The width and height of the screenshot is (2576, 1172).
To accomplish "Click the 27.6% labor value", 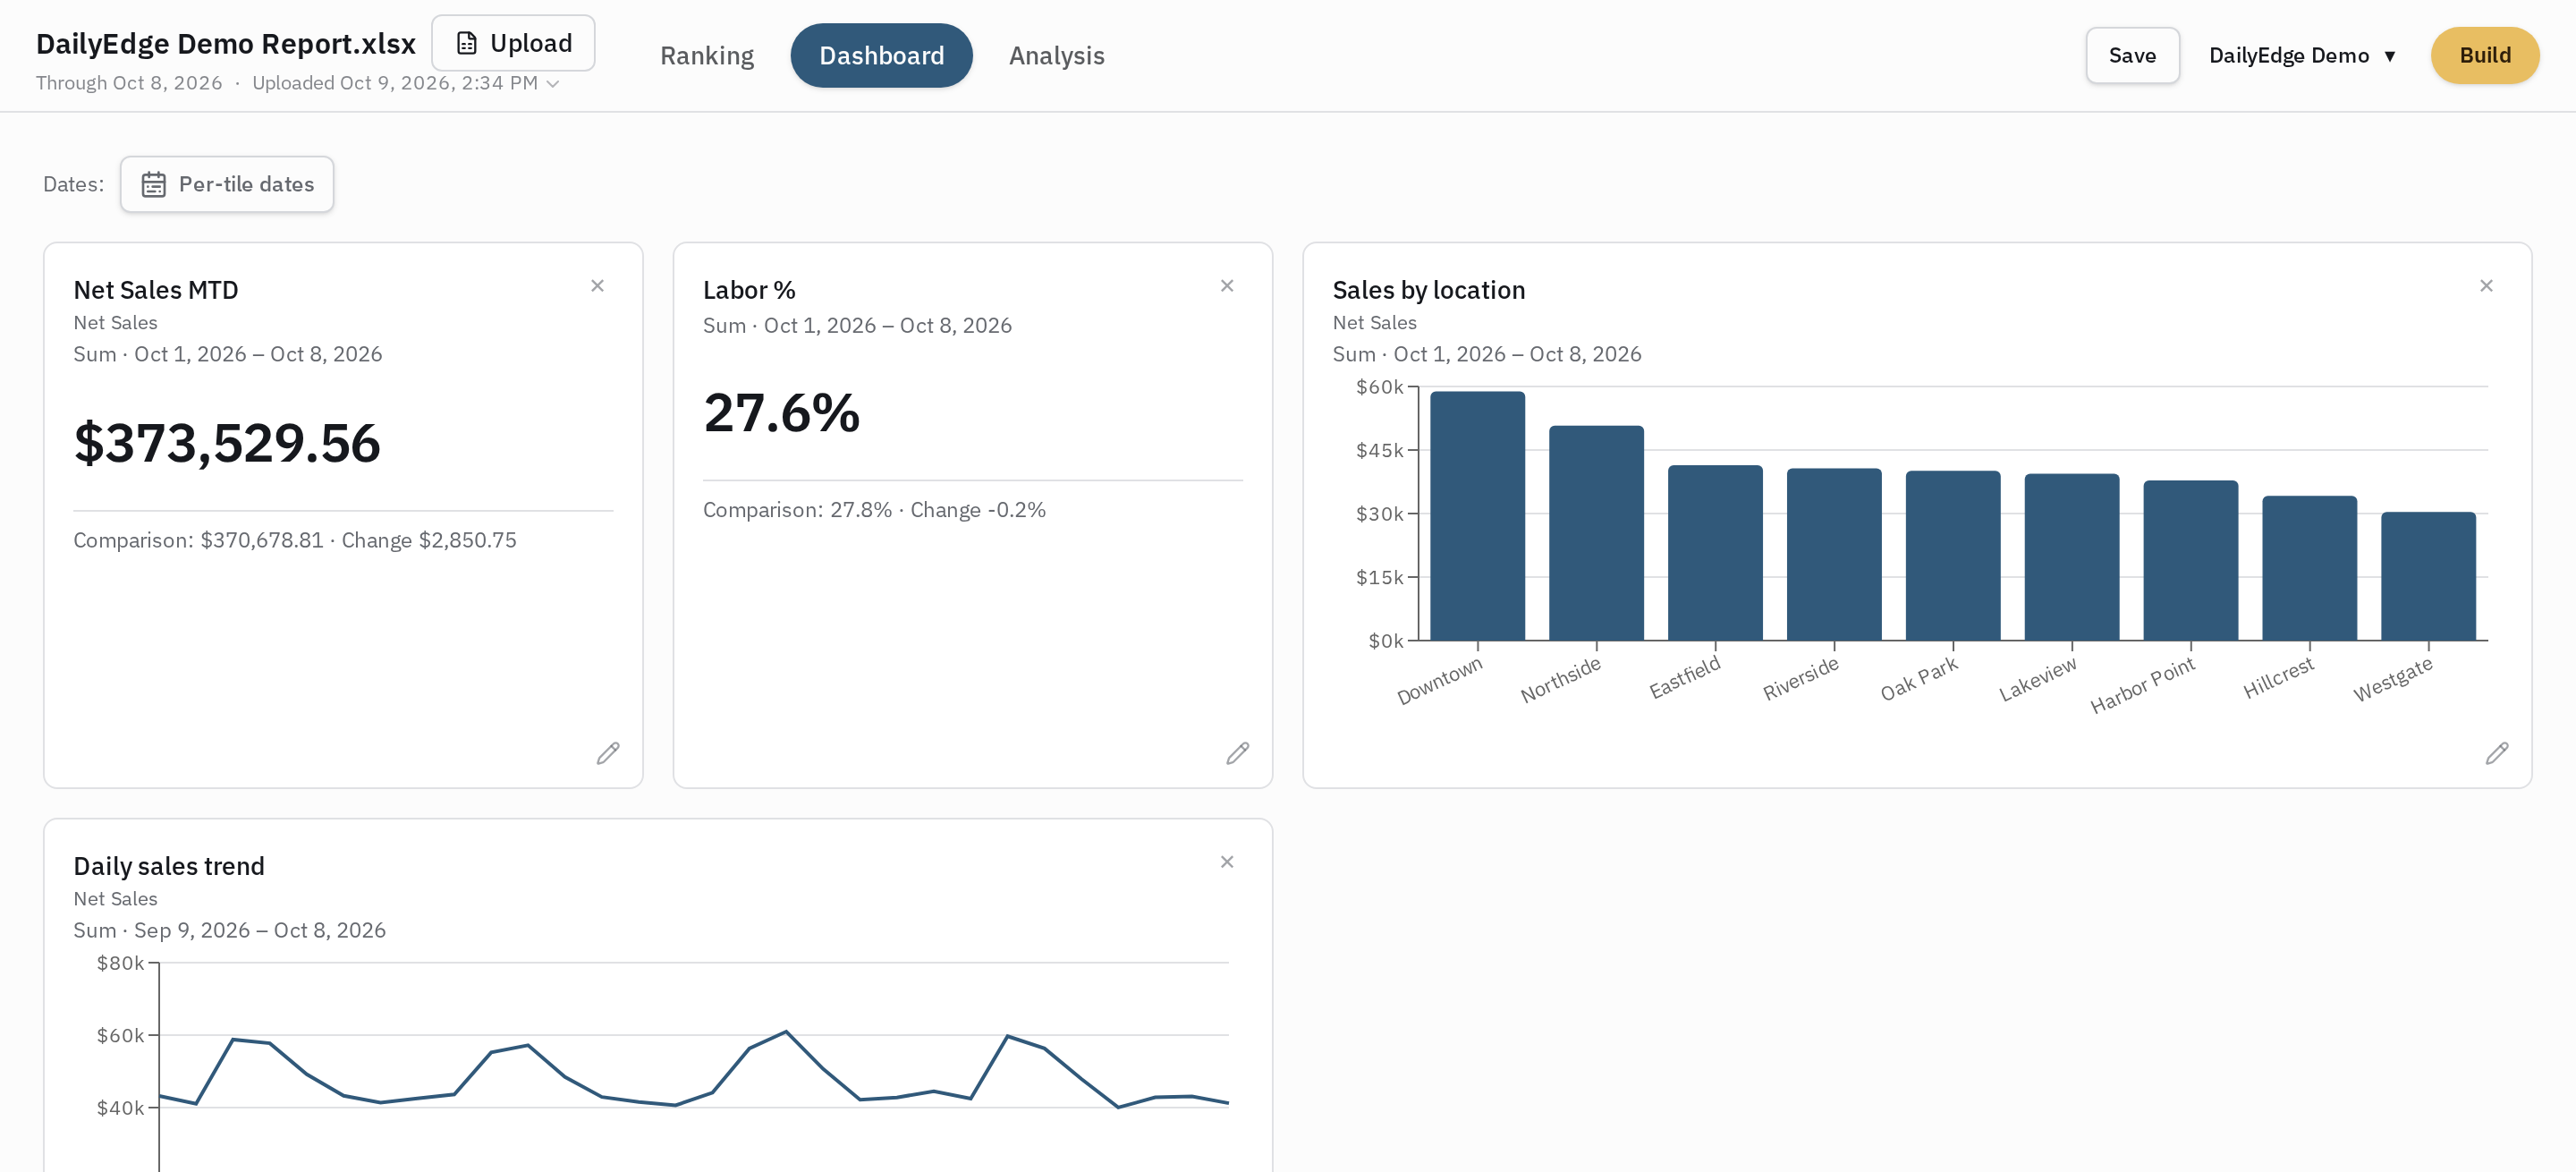I will coord(781,413).
